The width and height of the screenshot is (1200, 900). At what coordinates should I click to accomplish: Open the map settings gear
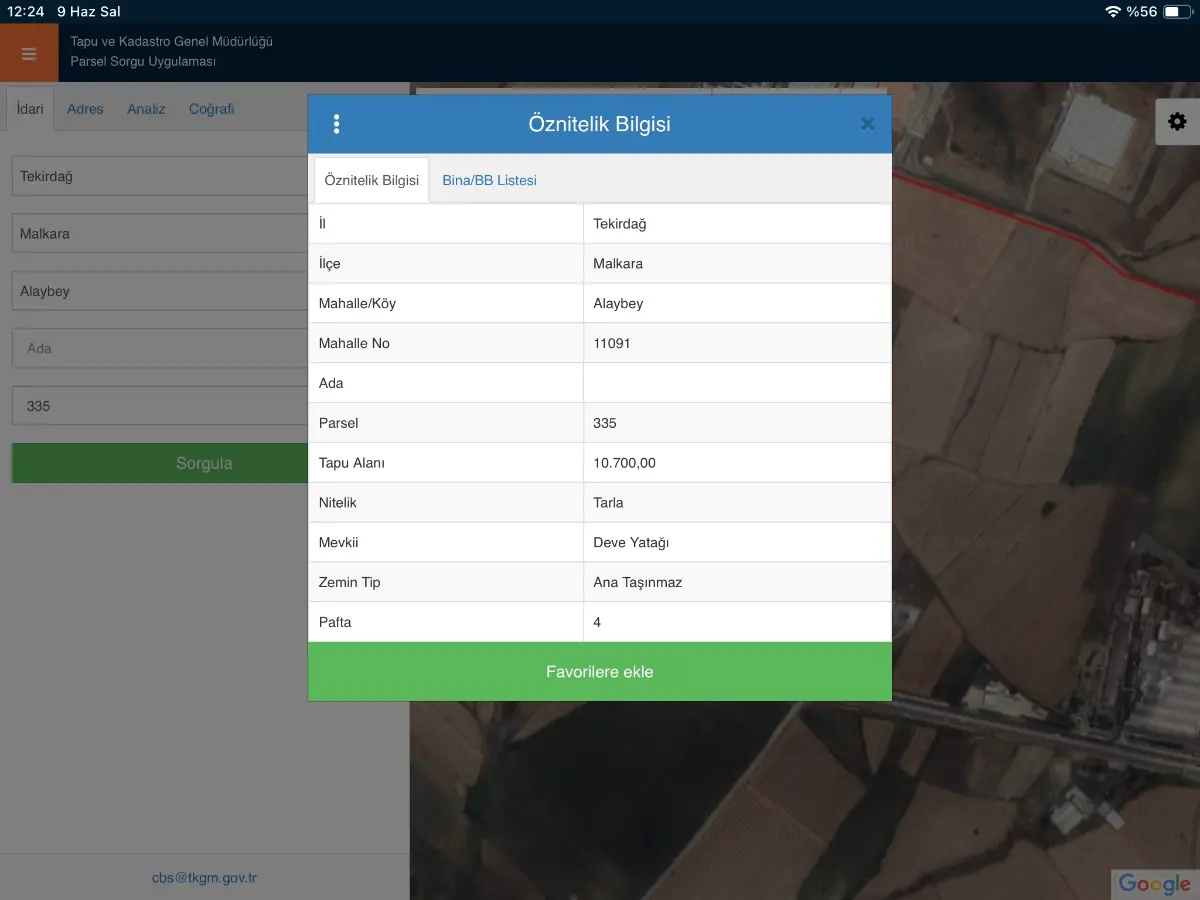(1177, 122)
